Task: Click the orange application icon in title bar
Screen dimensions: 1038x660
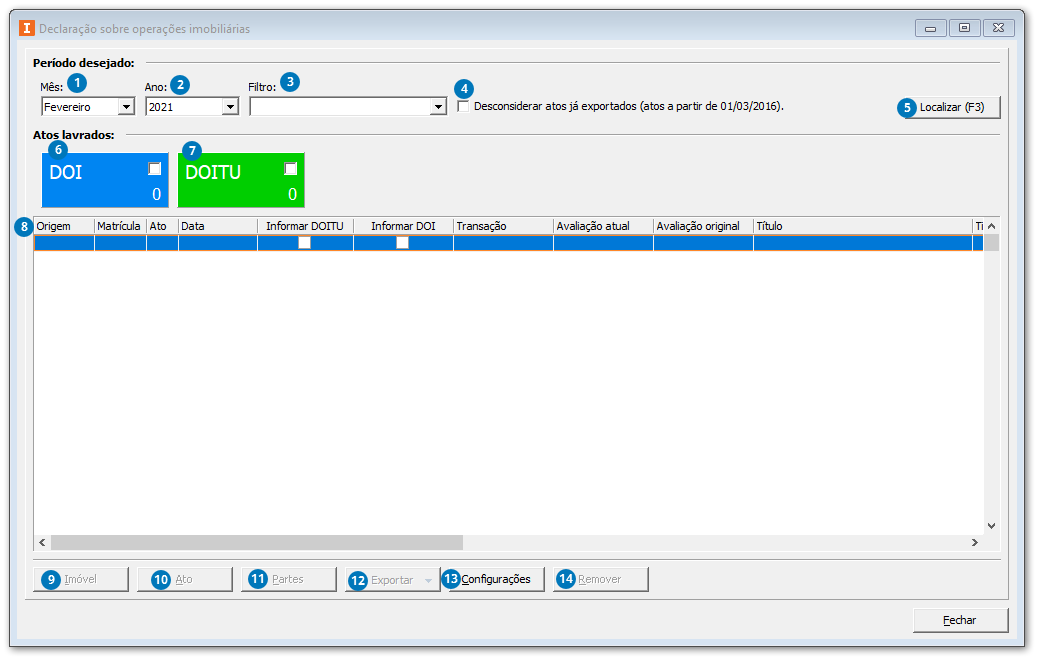Action: click(27, 29)
